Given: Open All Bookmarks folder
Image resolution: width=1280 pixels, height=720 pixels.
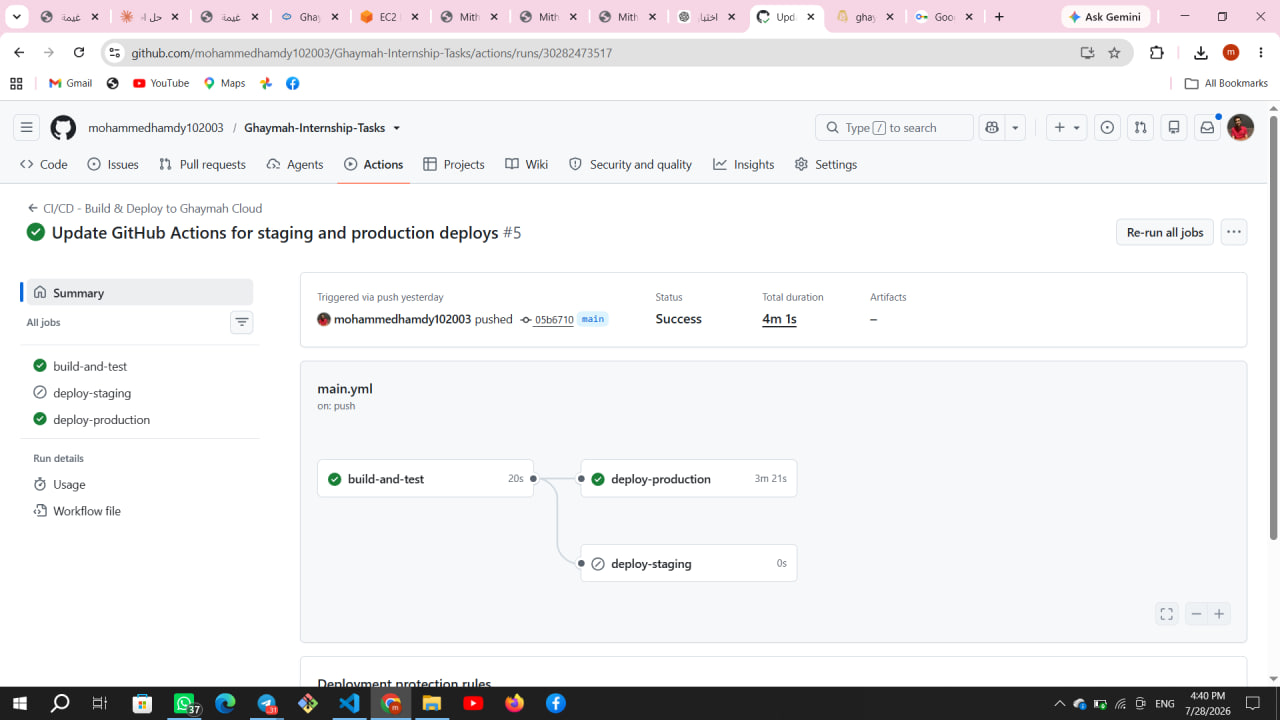Looking at the screenshot, I should point(1226,83).
